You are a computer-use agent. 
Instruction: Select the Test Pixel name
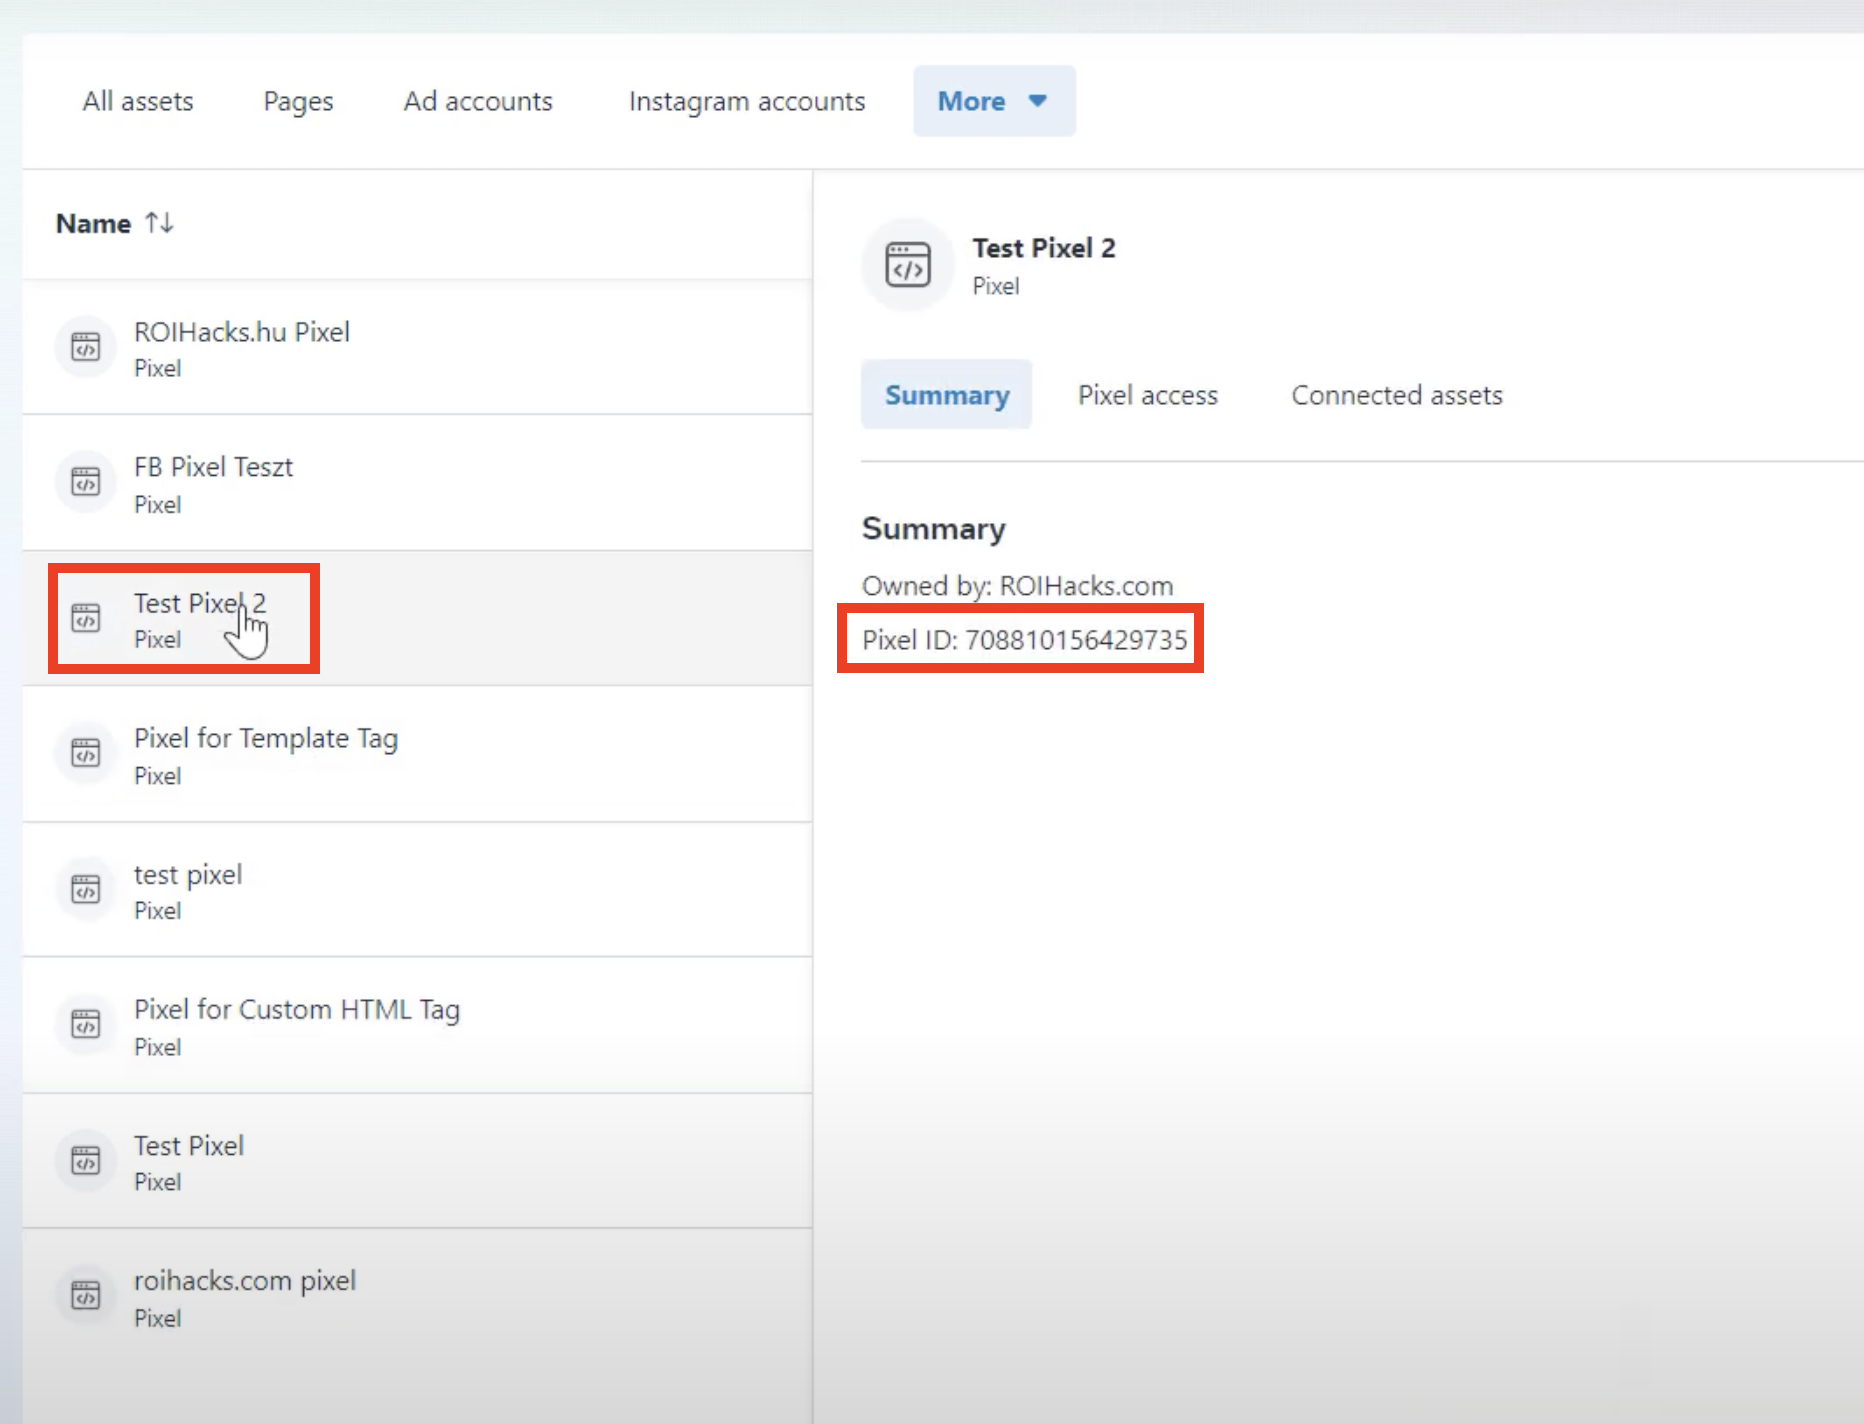pos(189,1146)
